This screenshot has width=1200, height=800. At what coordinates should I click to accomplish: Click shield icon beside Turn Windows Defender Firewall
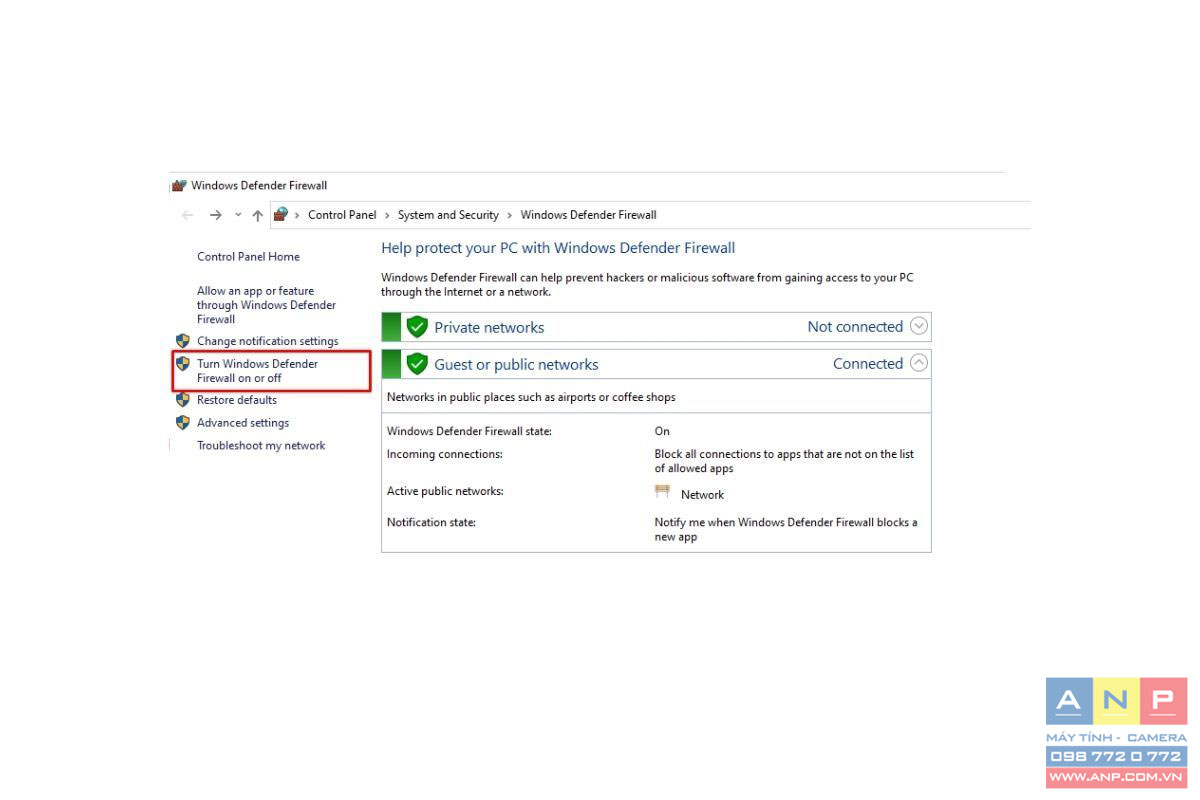tap(182, 364)
